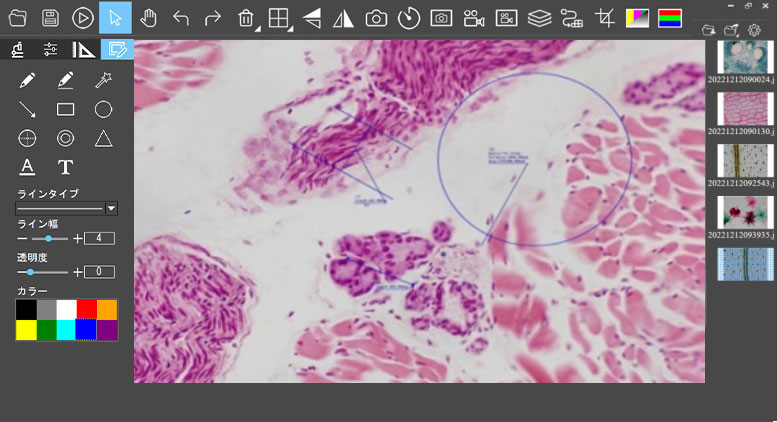Screen dimensions: 777x422
Task: Mirror image horizontally icon
Action: (x=343, y=19)
